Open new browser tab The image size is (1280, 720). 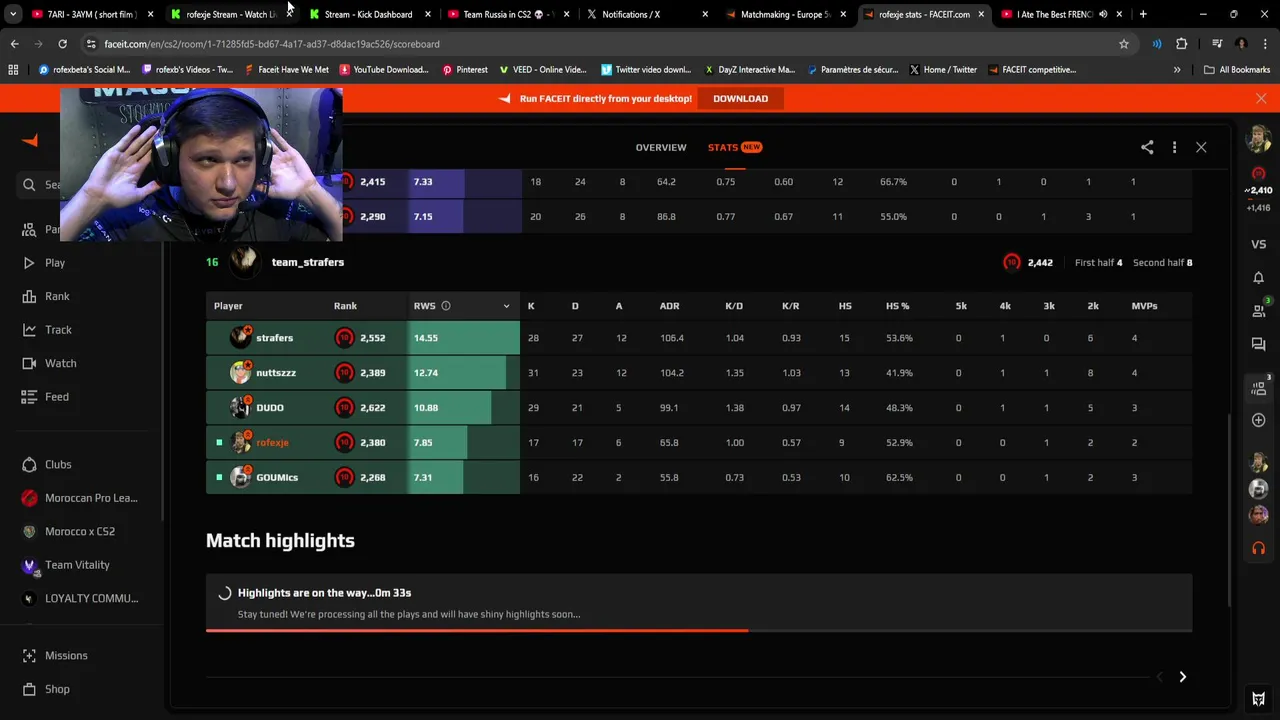[x=1143, y=14]
